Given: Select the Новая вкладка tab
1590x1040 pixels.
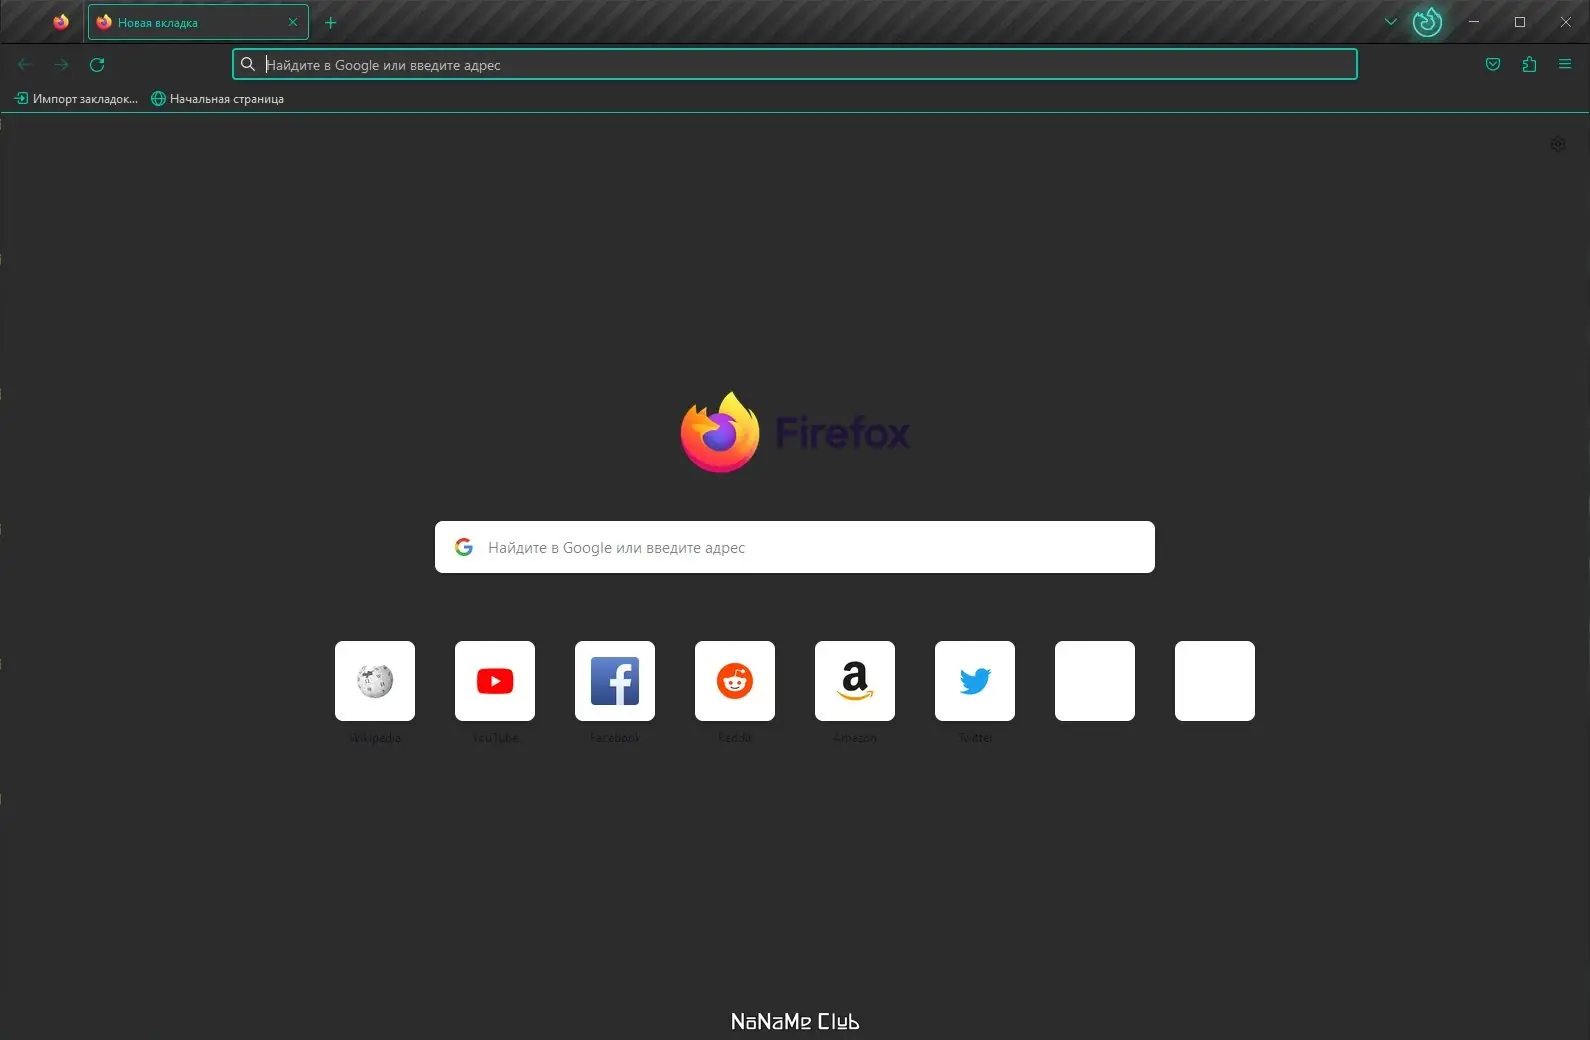Looking at the screenshot, I should 198,22.
